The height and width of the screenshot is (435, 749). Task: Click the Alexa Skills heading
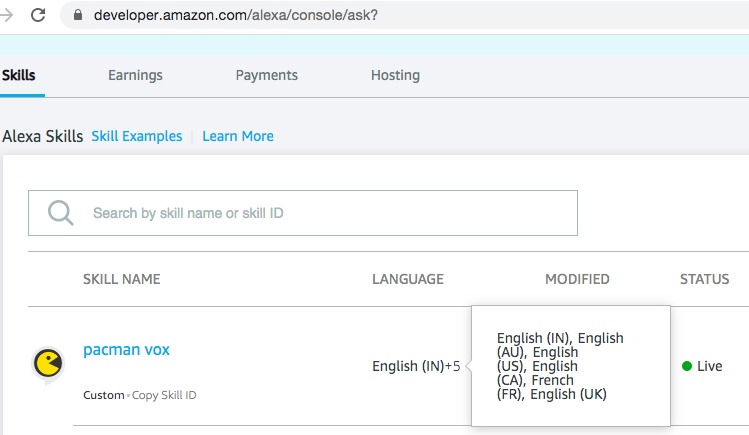pyautogui.click(x=43, y=136)
